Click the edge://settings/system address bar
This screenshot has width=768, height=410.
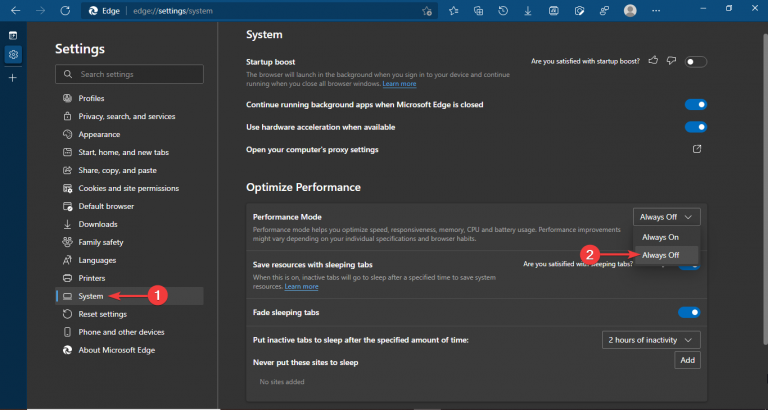[x=257, y=11]
